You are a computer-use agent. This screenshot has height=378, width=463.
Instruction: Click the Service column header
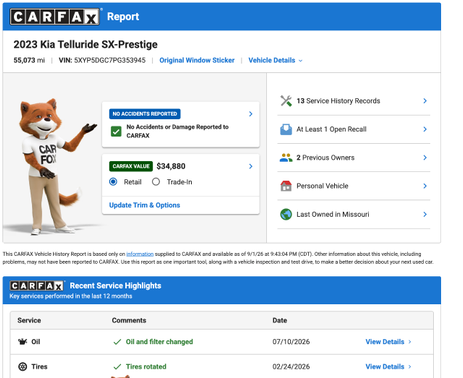point(29,320)
